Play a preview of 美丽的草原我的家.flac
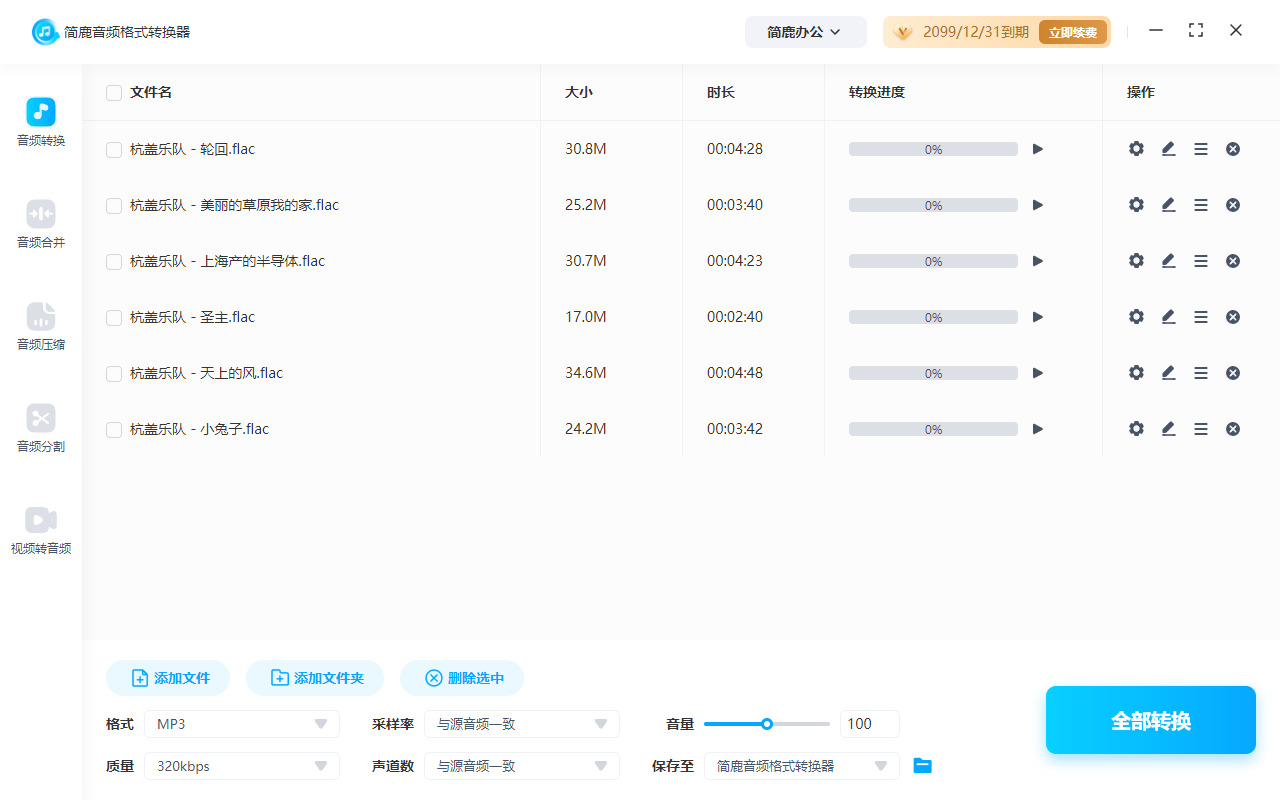 click(1037, 204)
